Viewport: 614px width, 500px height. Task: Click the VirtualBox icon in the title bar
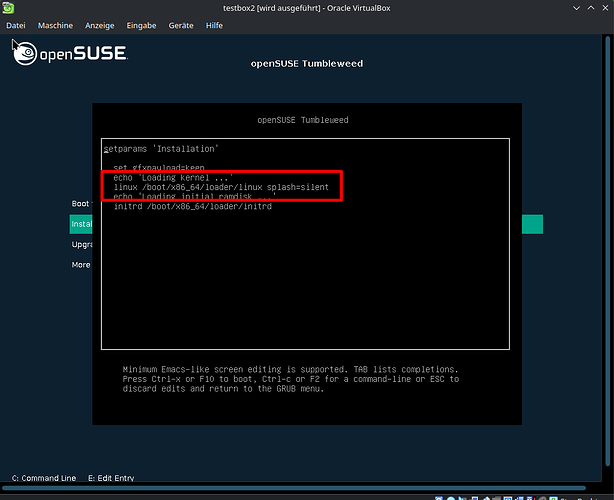pos(9,8)
